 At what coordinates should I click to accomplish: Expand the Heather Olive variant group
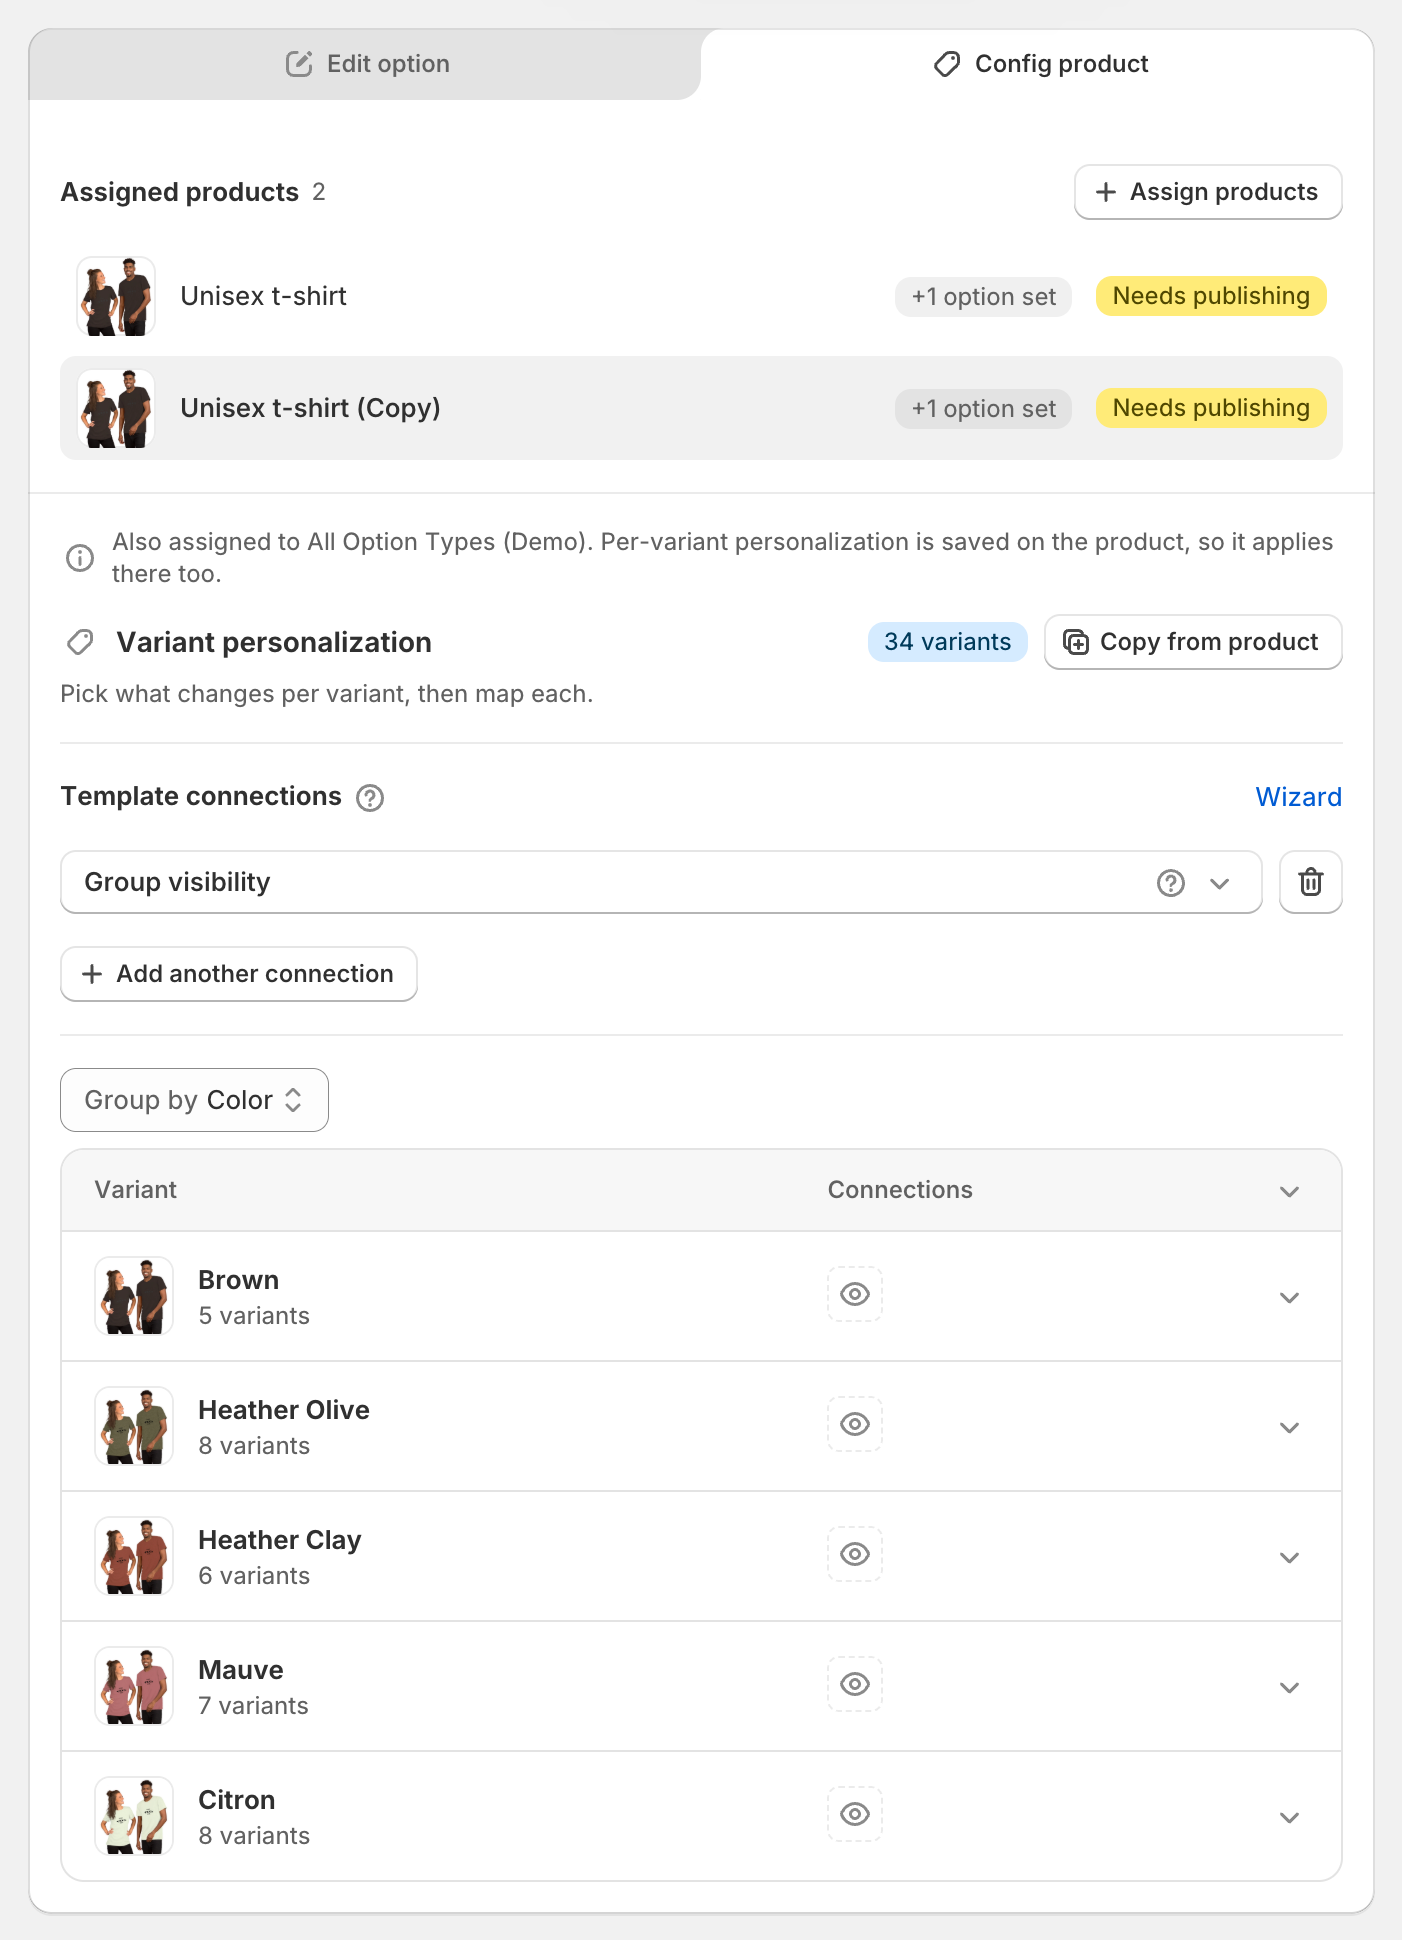point(1289,1427)
